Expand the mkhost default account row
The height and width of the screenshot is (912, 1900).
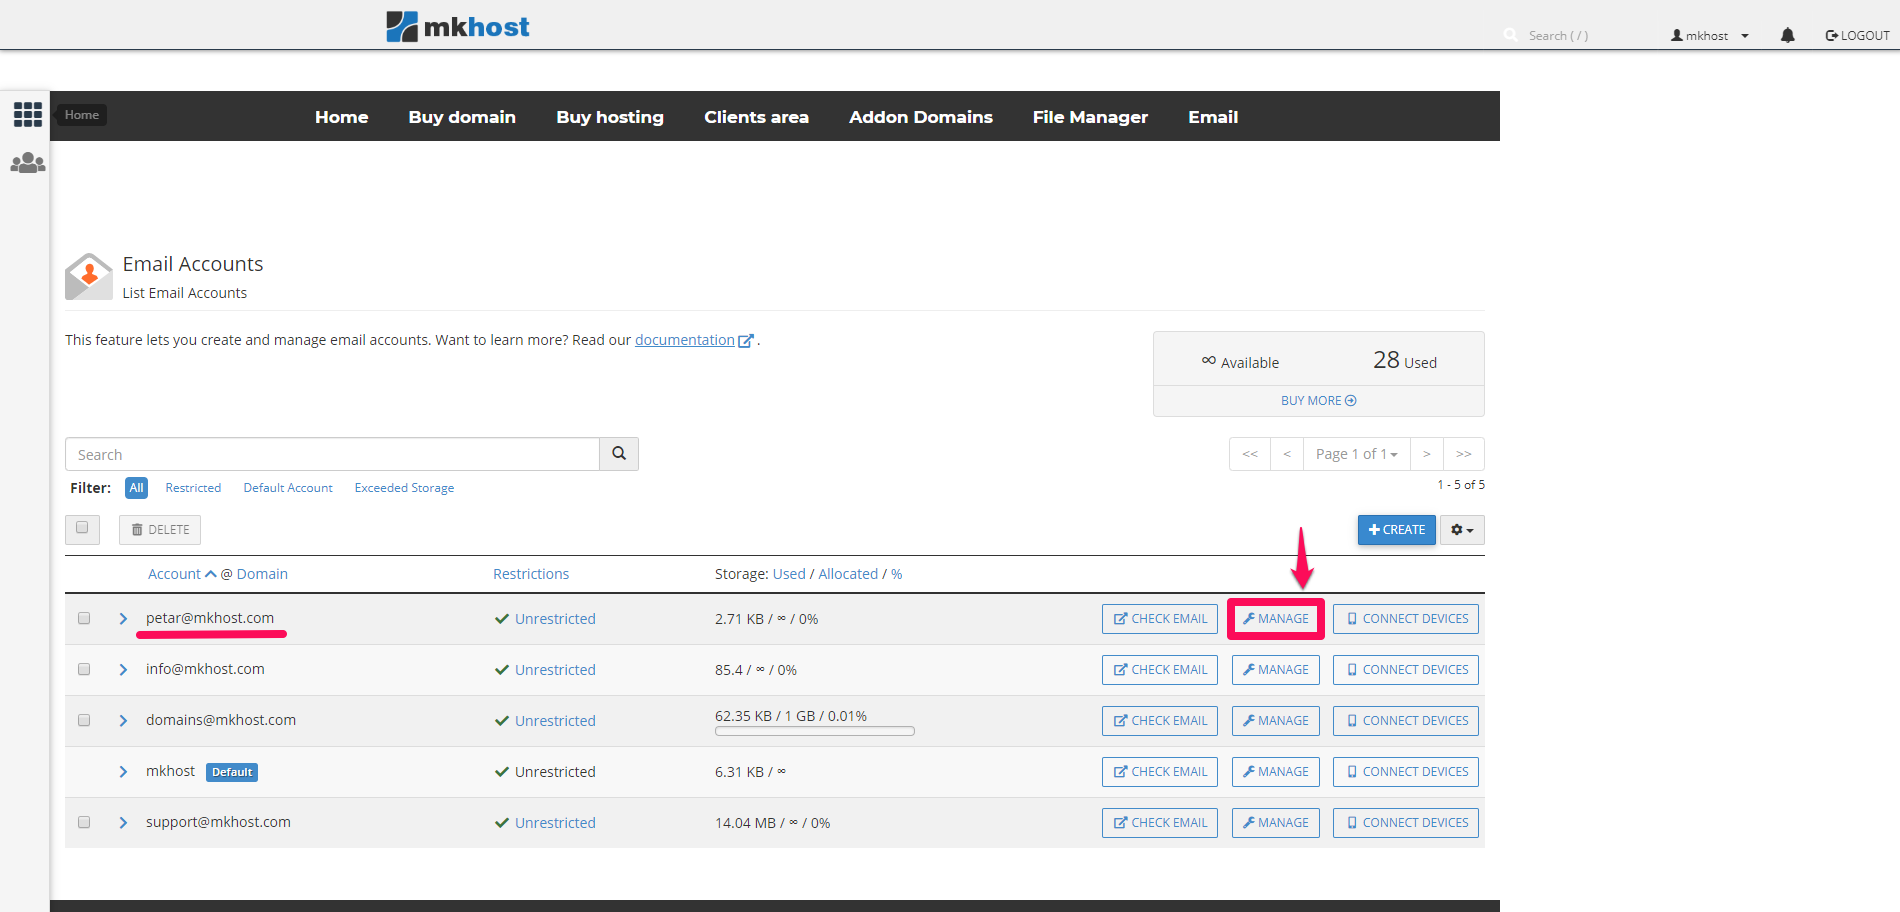point(123,772)
